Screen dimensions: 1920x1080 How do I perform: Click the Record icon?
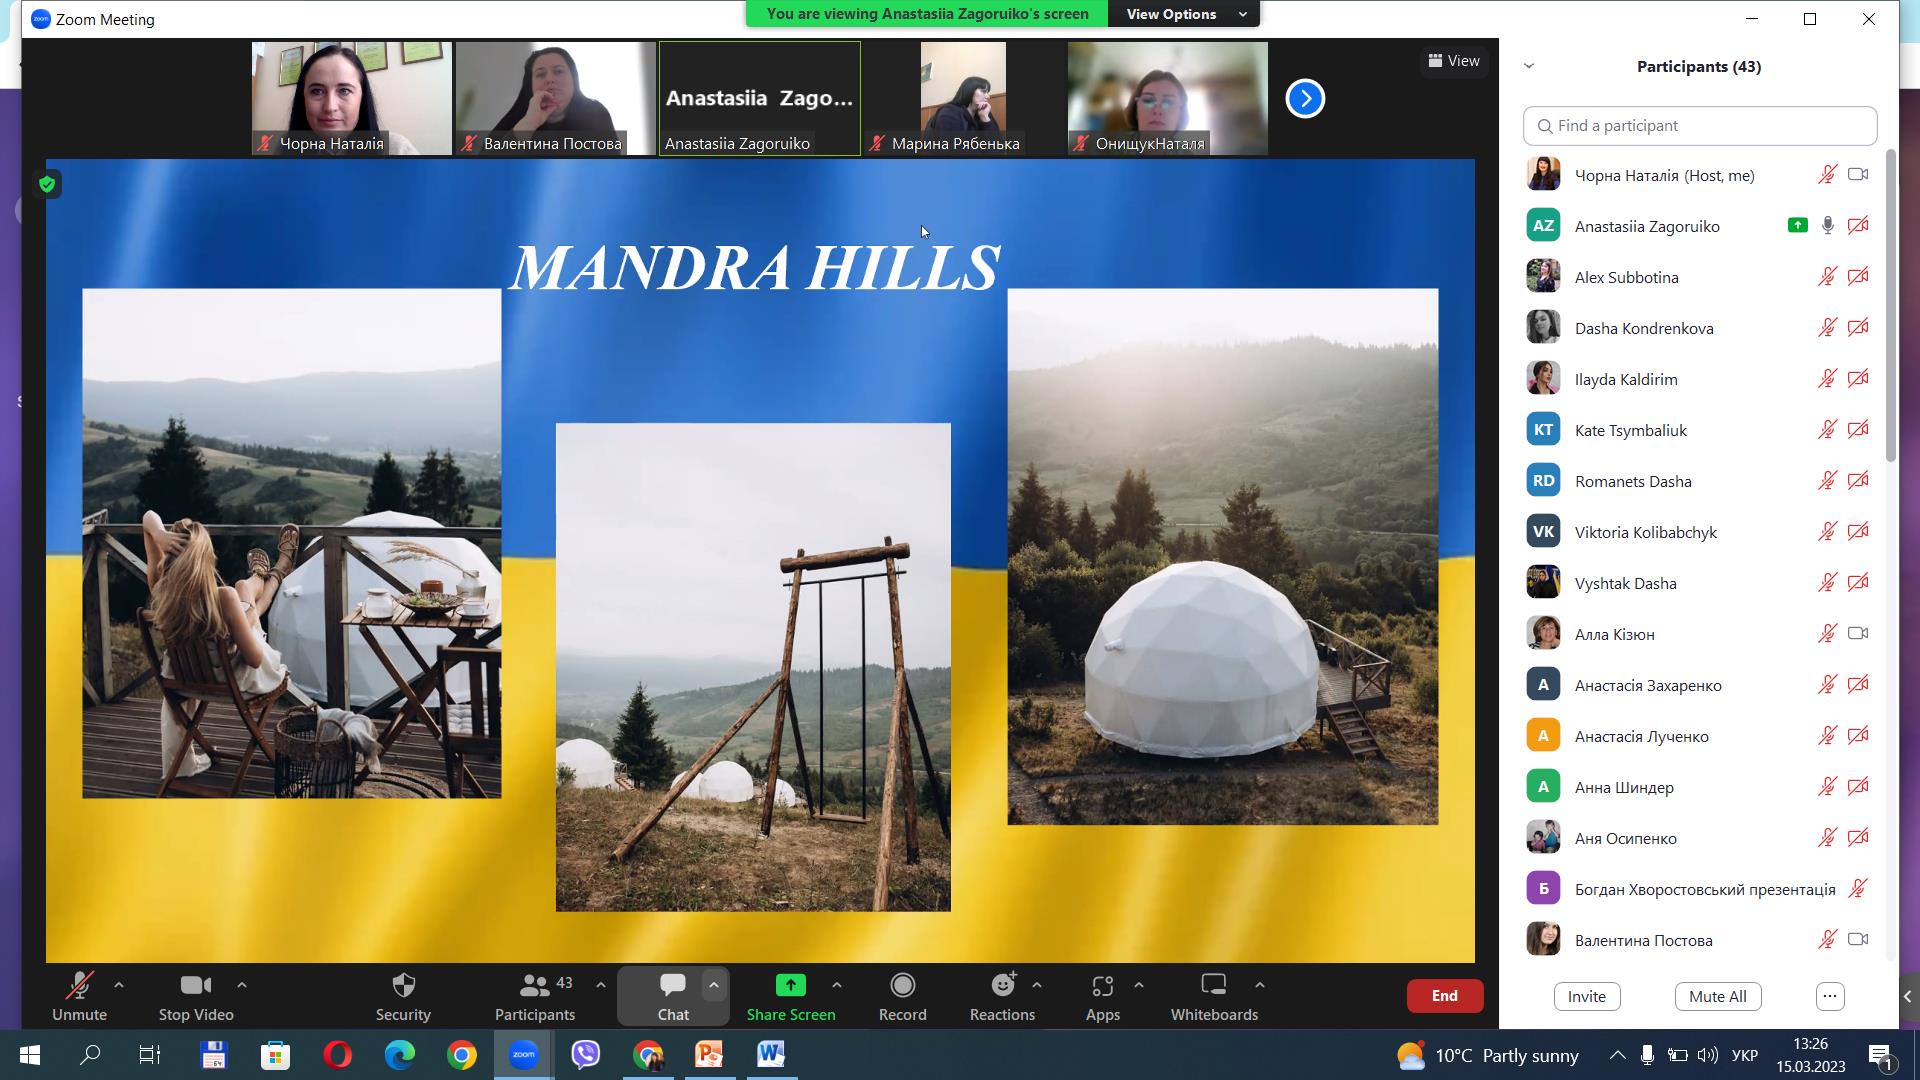click(x=902, y=987)
